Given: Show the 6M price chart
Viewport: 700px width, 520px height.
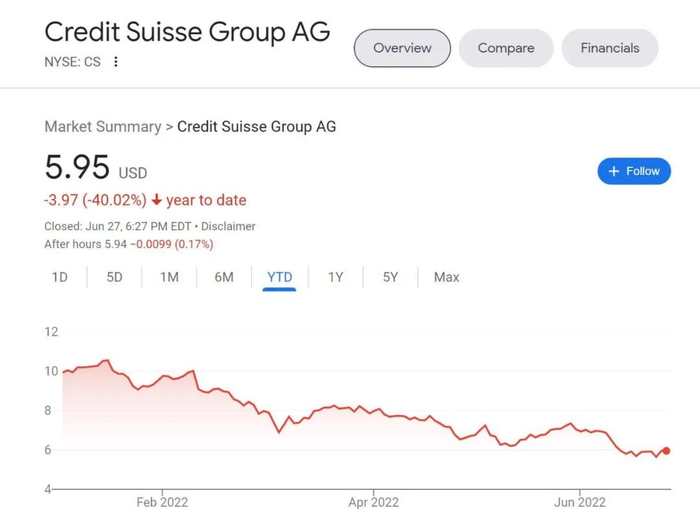Looking at the screenshot, I should 224,277.
